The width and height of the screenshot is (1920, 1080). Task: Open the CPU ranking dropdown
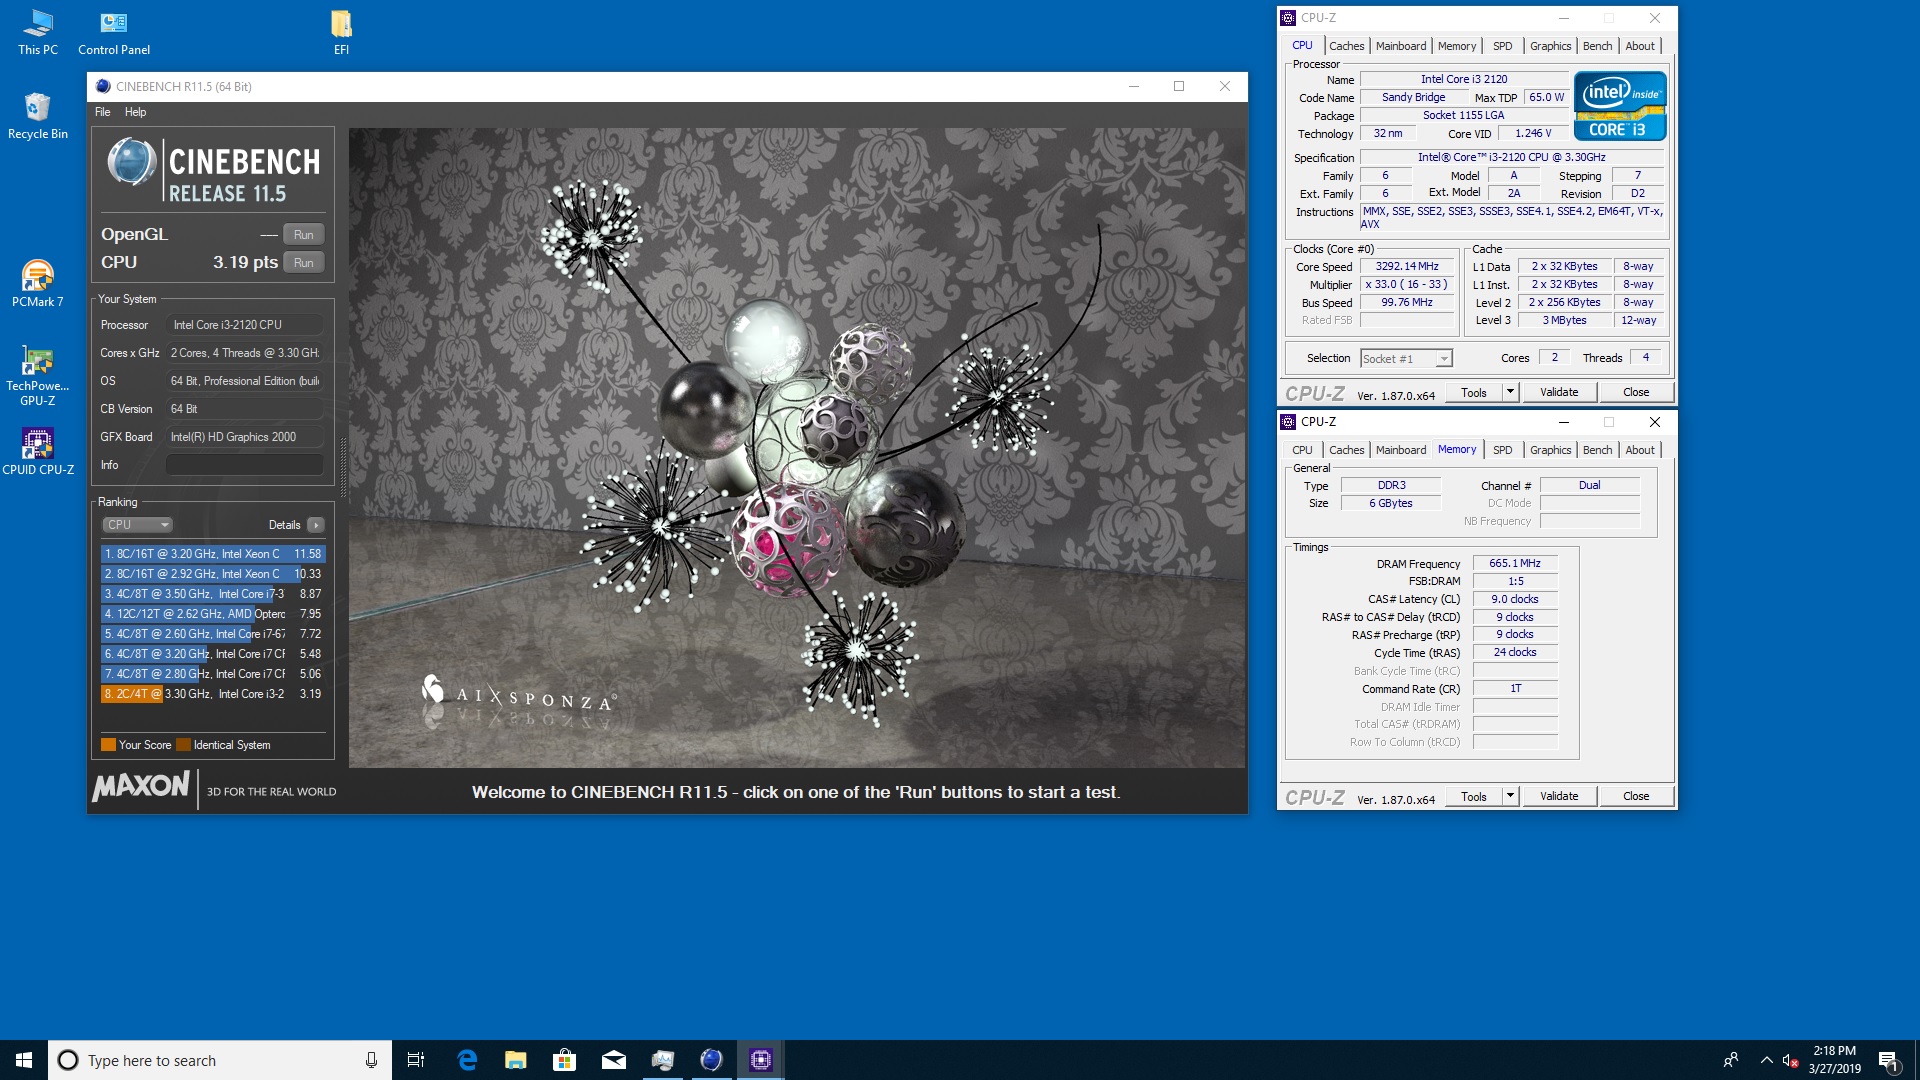click(138, 525)
